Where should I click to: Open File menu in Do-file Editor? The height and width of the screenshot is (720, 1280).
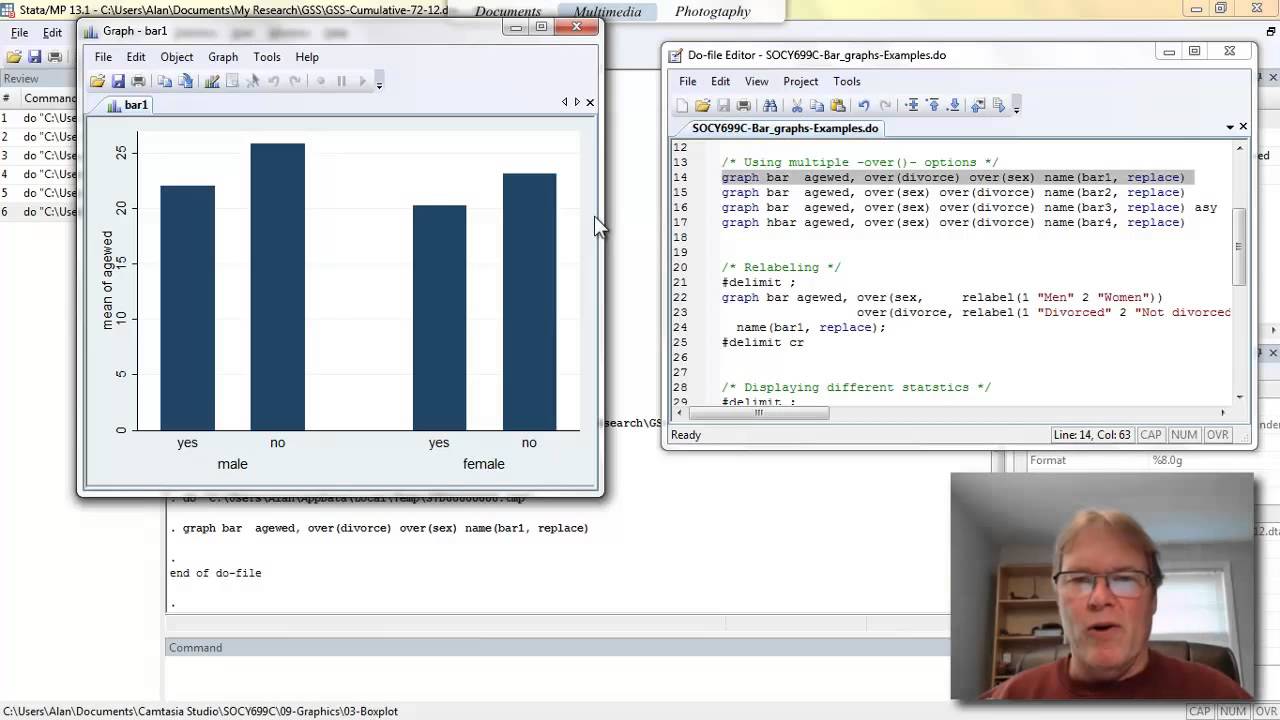(688, 81)
